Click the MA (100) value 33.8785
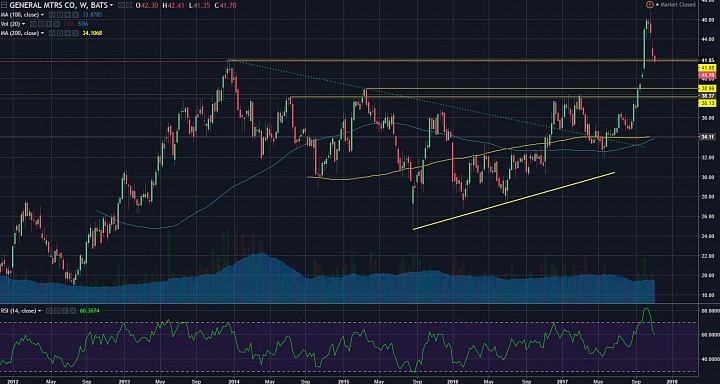The width and height of the screenshot is (720, 384). pos(92,15)
